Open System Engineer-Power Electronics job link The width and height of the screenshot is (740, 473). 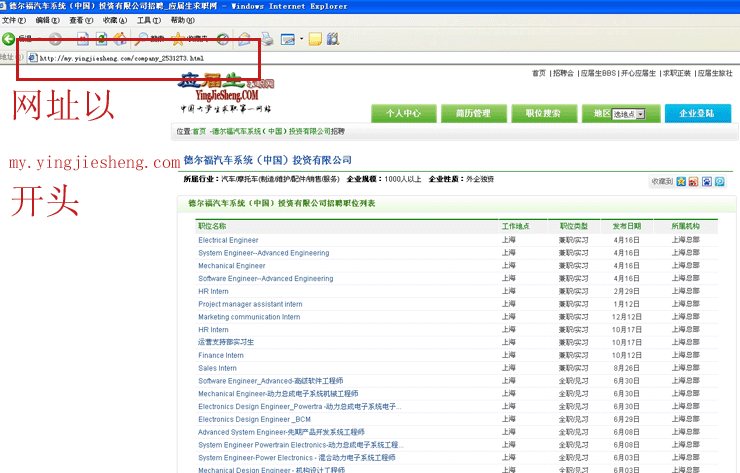pos(297,457)
